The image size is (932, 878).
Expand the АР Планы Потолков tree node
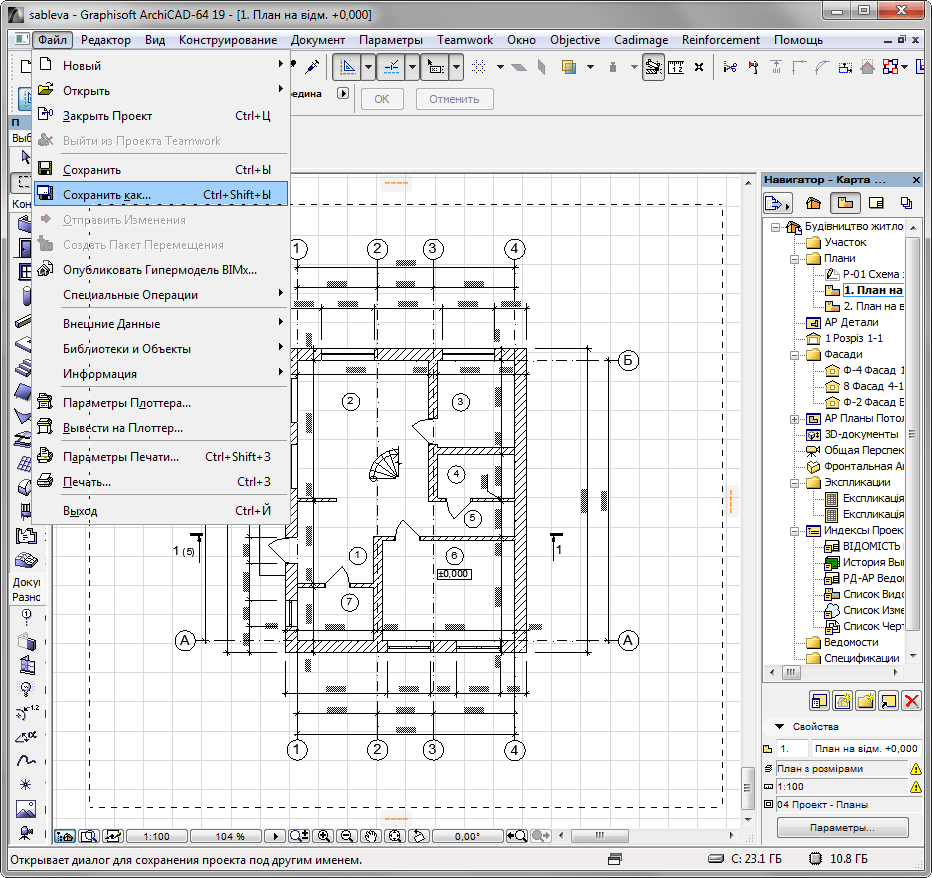tap(795, 419)
